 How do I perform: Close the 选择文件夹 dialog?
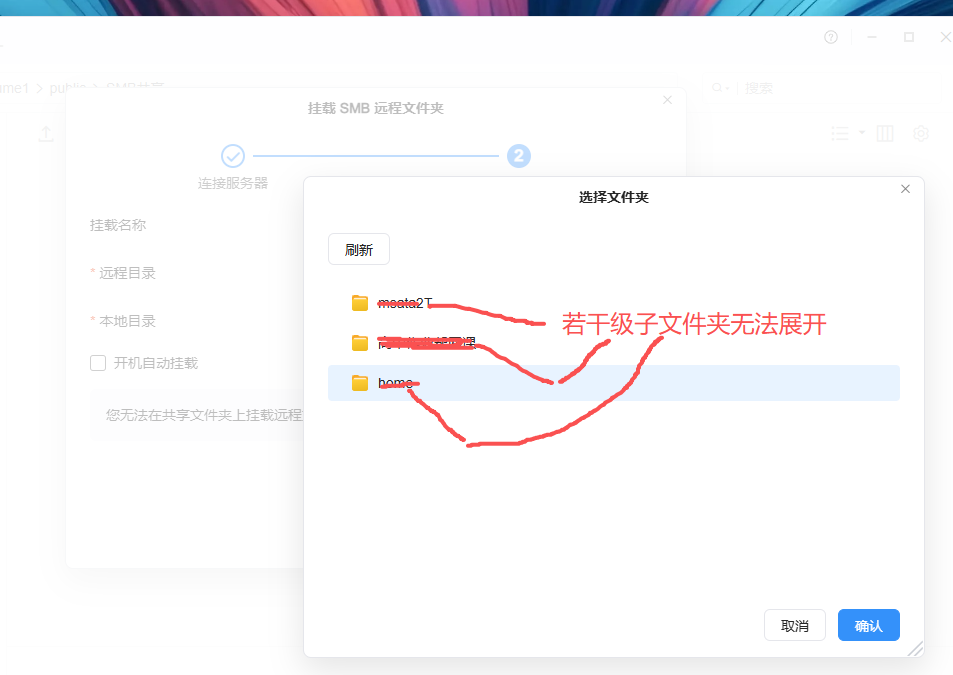[x=905, y=189]
